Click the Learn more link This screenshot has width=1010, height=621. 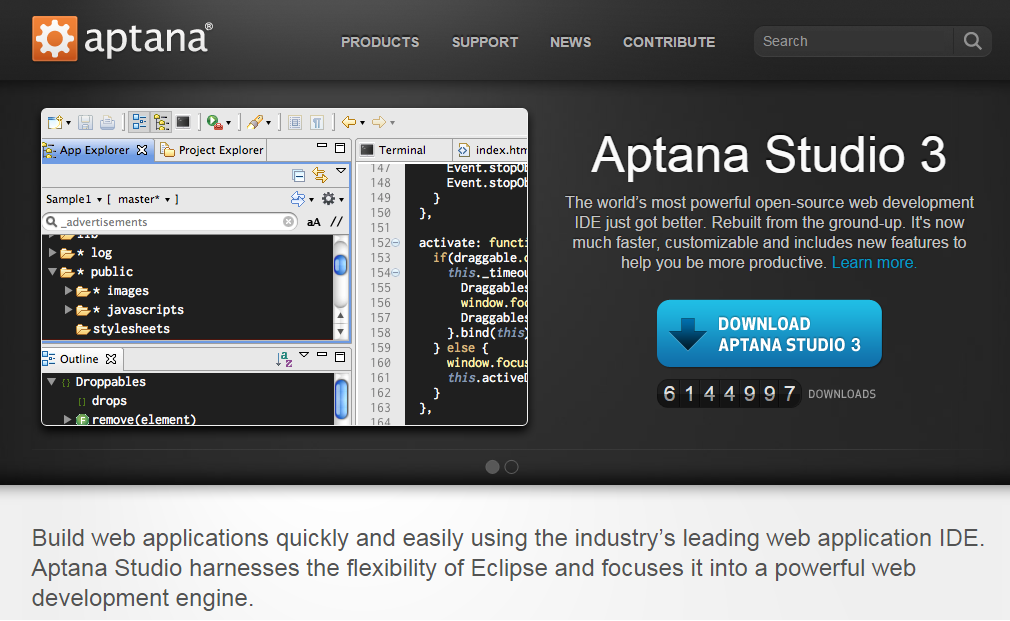pyautogui.click(x=874, y=263)
